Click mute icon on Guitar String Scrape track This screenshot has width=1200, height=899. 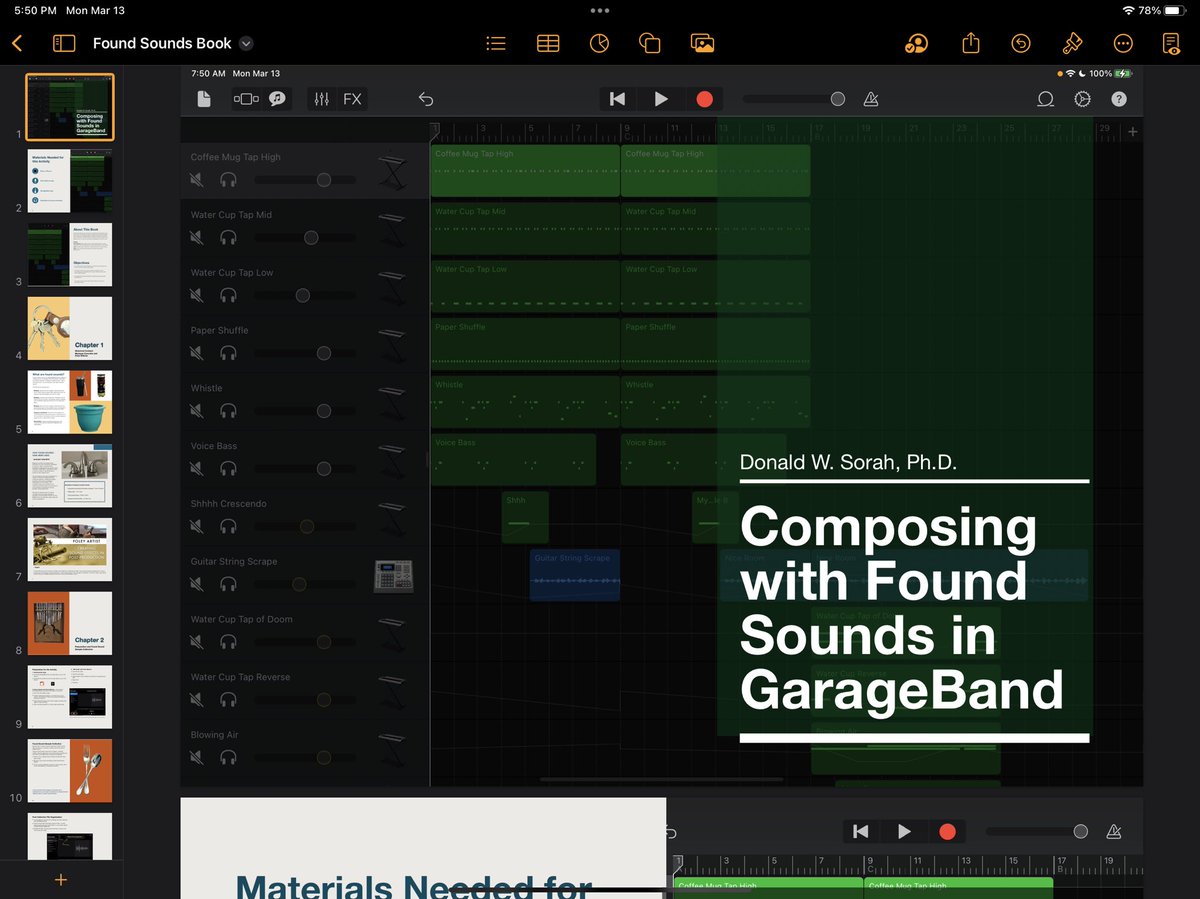198,584
